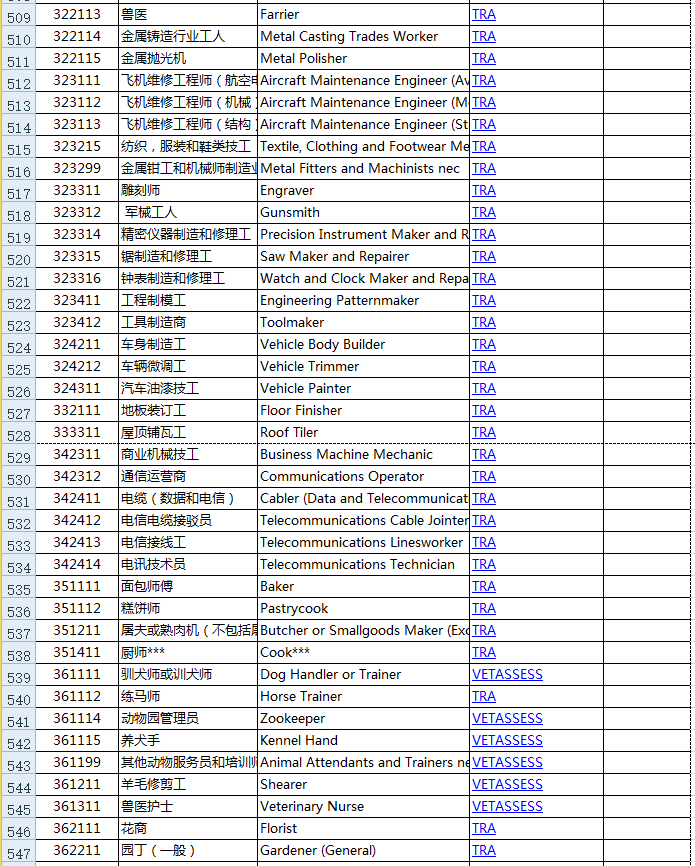Follow the VETASSESS link for Zookeeper
The height and width of the screenshot is (866, 695).
(x=507, y=719)
